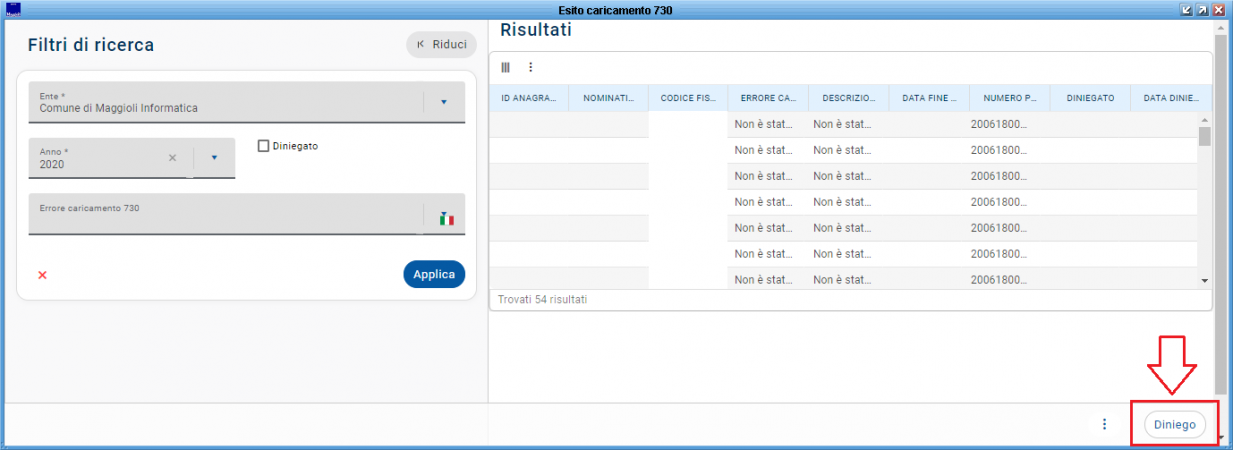Image resolution: width=1233 pixels, height=450 pixels.
Task: Click the Italian flag lookup icon
Action: (446, 218)
